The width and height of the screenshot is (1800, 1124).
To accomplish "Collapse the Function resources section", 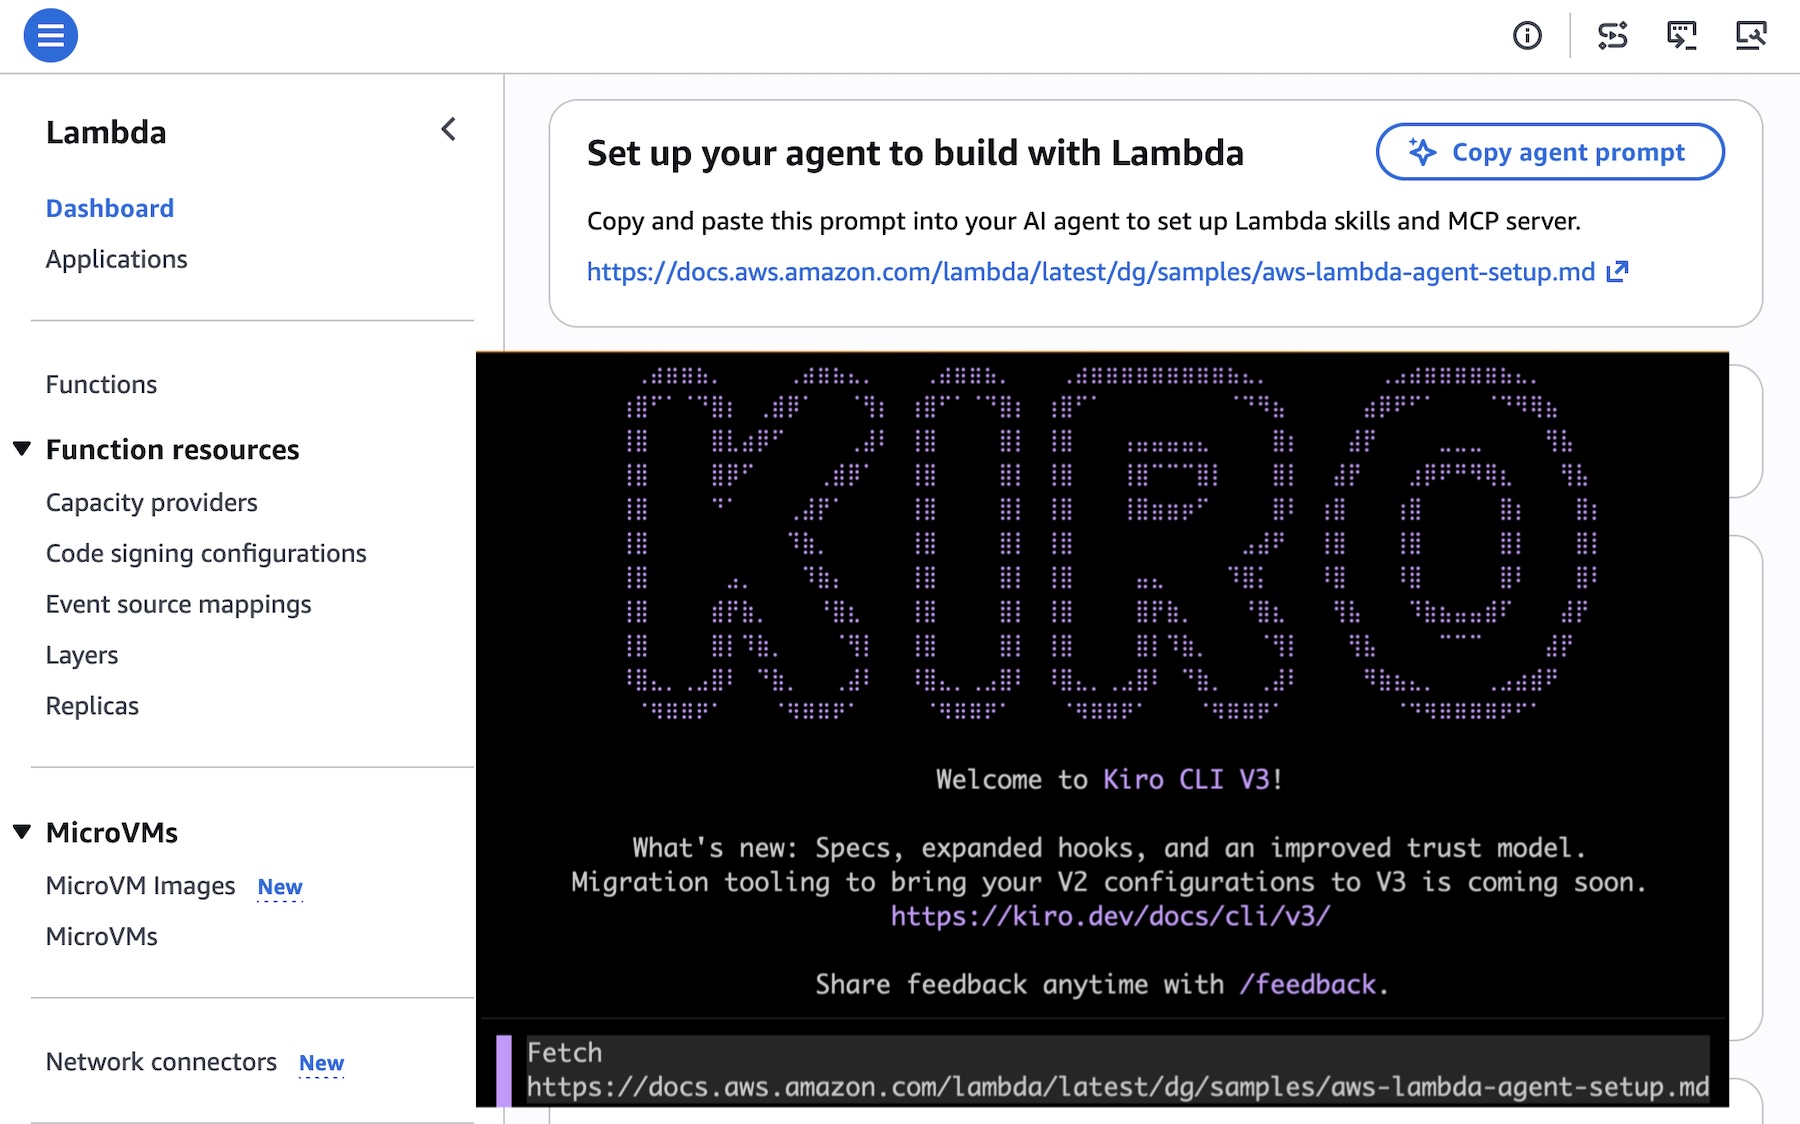I will point(22,449).
